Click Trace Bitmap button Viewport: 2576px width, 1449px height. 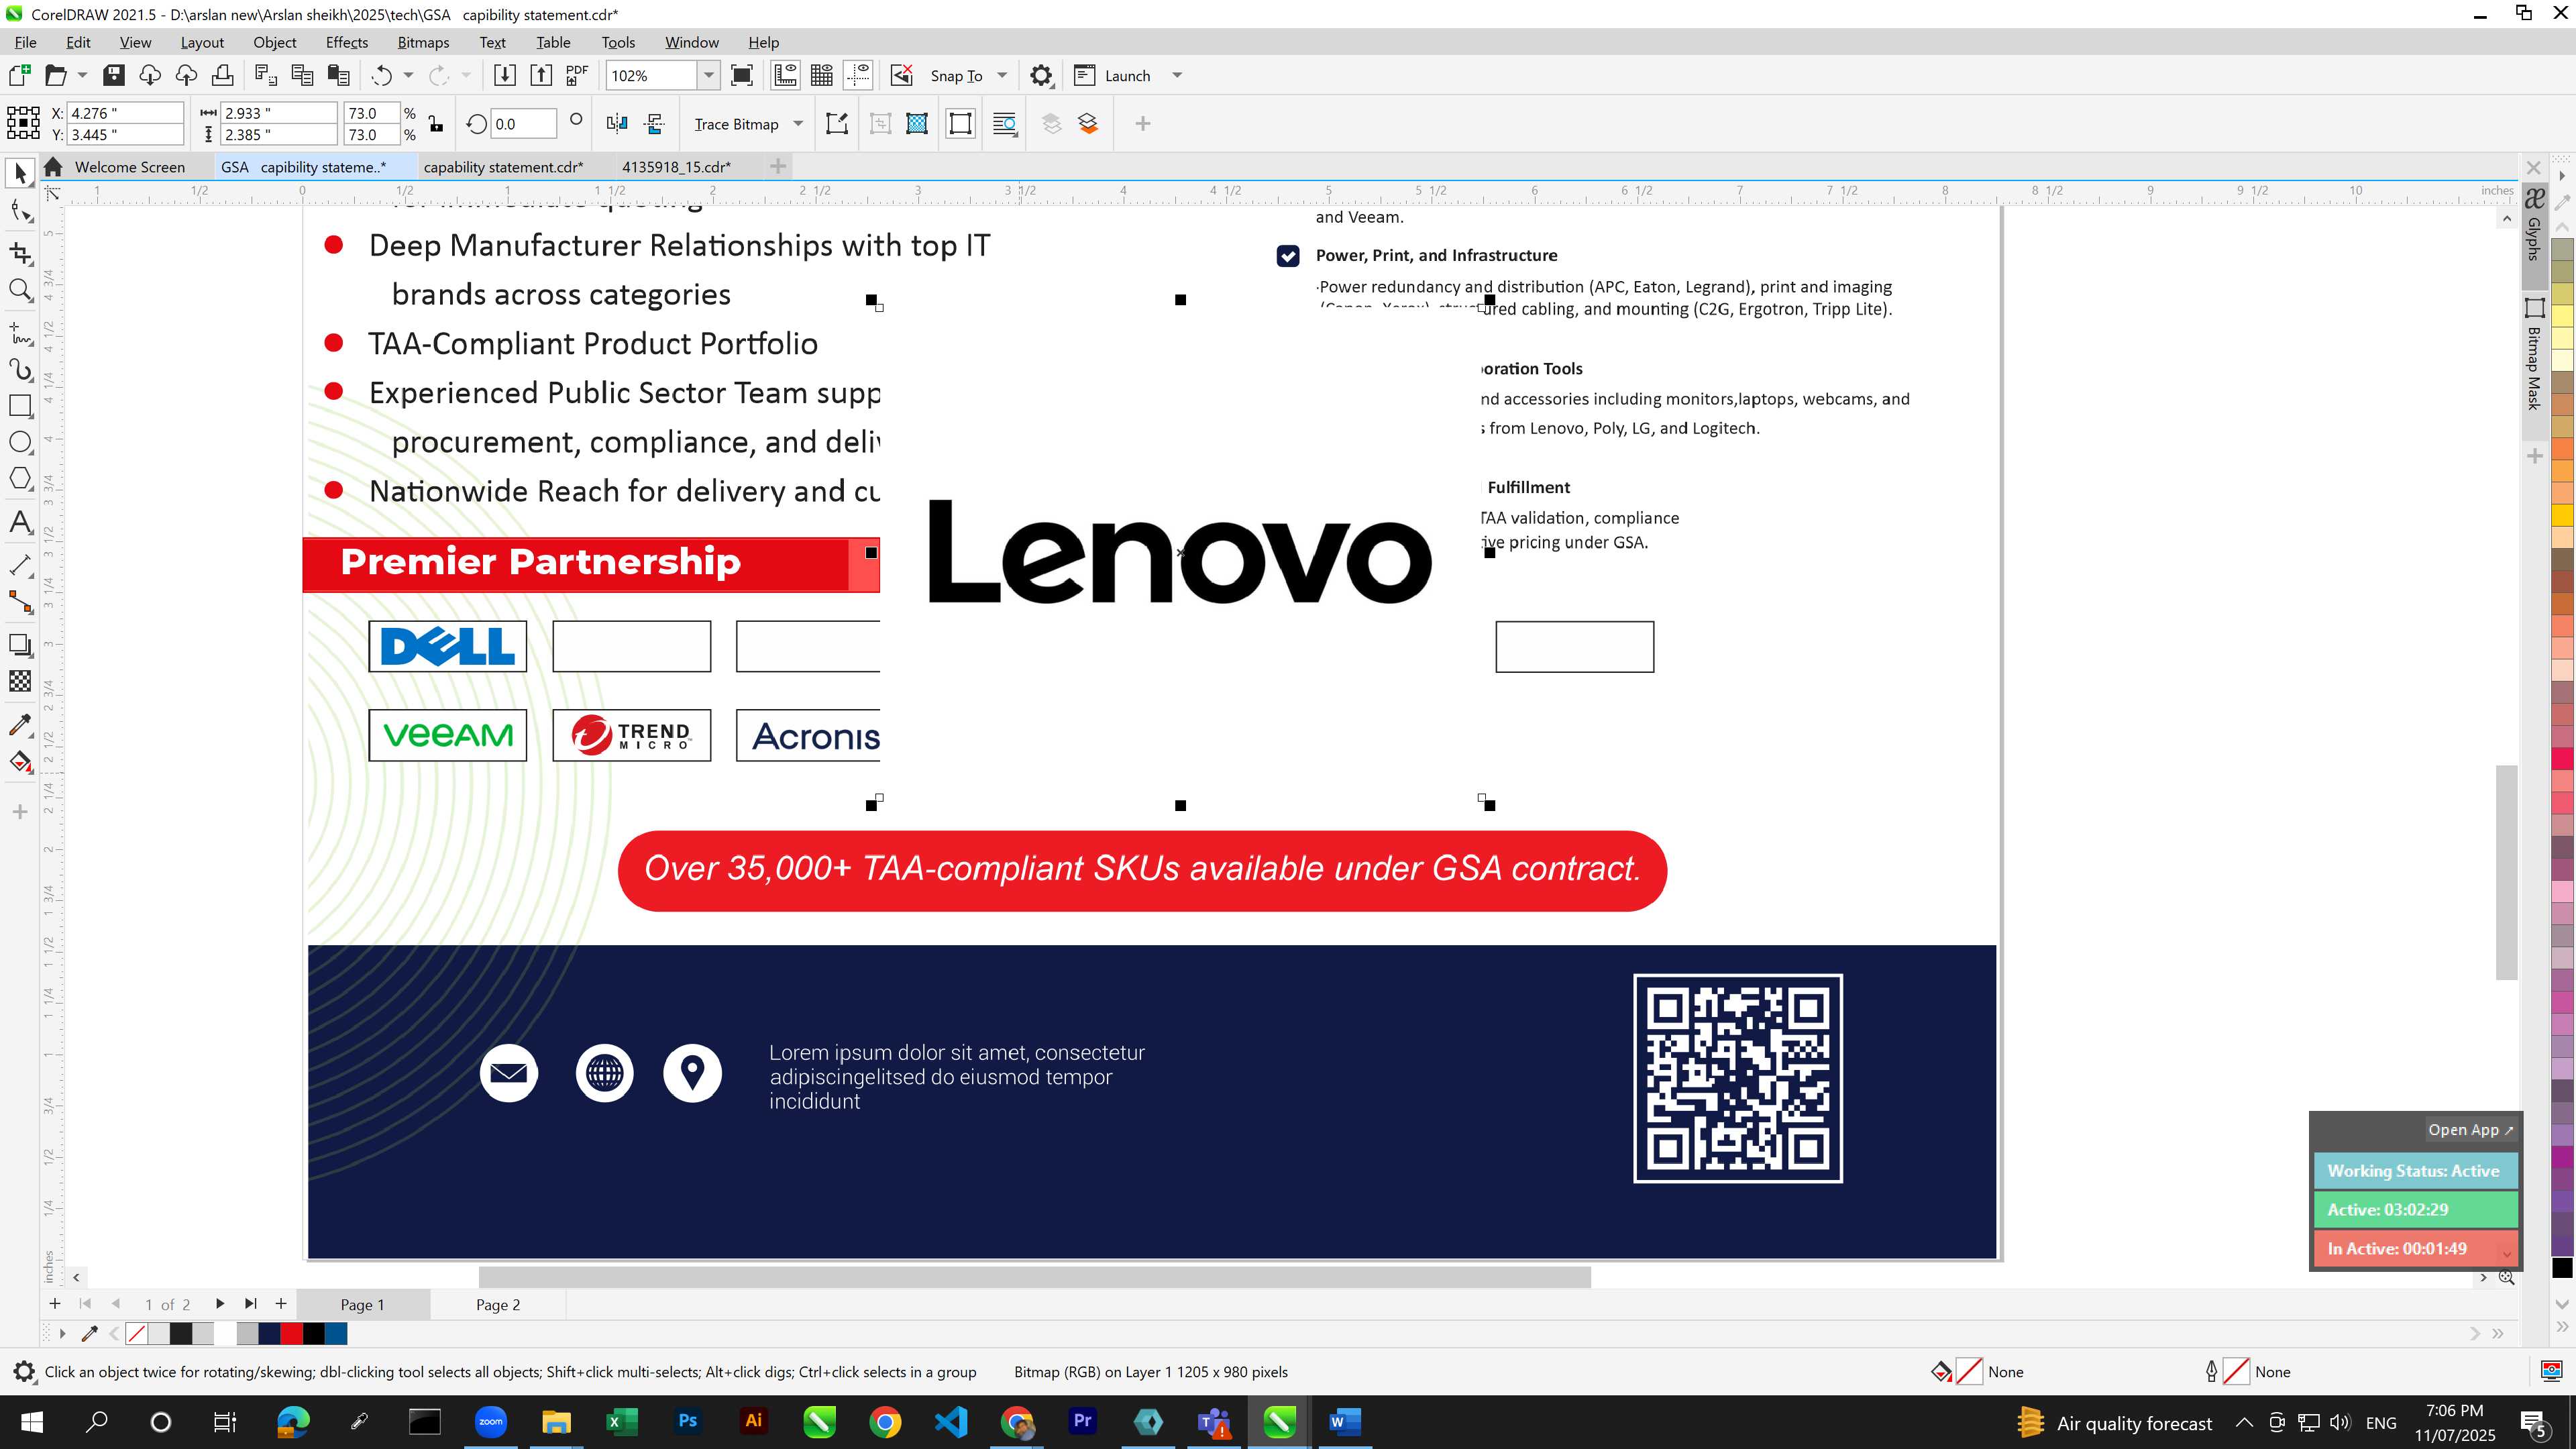pos(736,124)
